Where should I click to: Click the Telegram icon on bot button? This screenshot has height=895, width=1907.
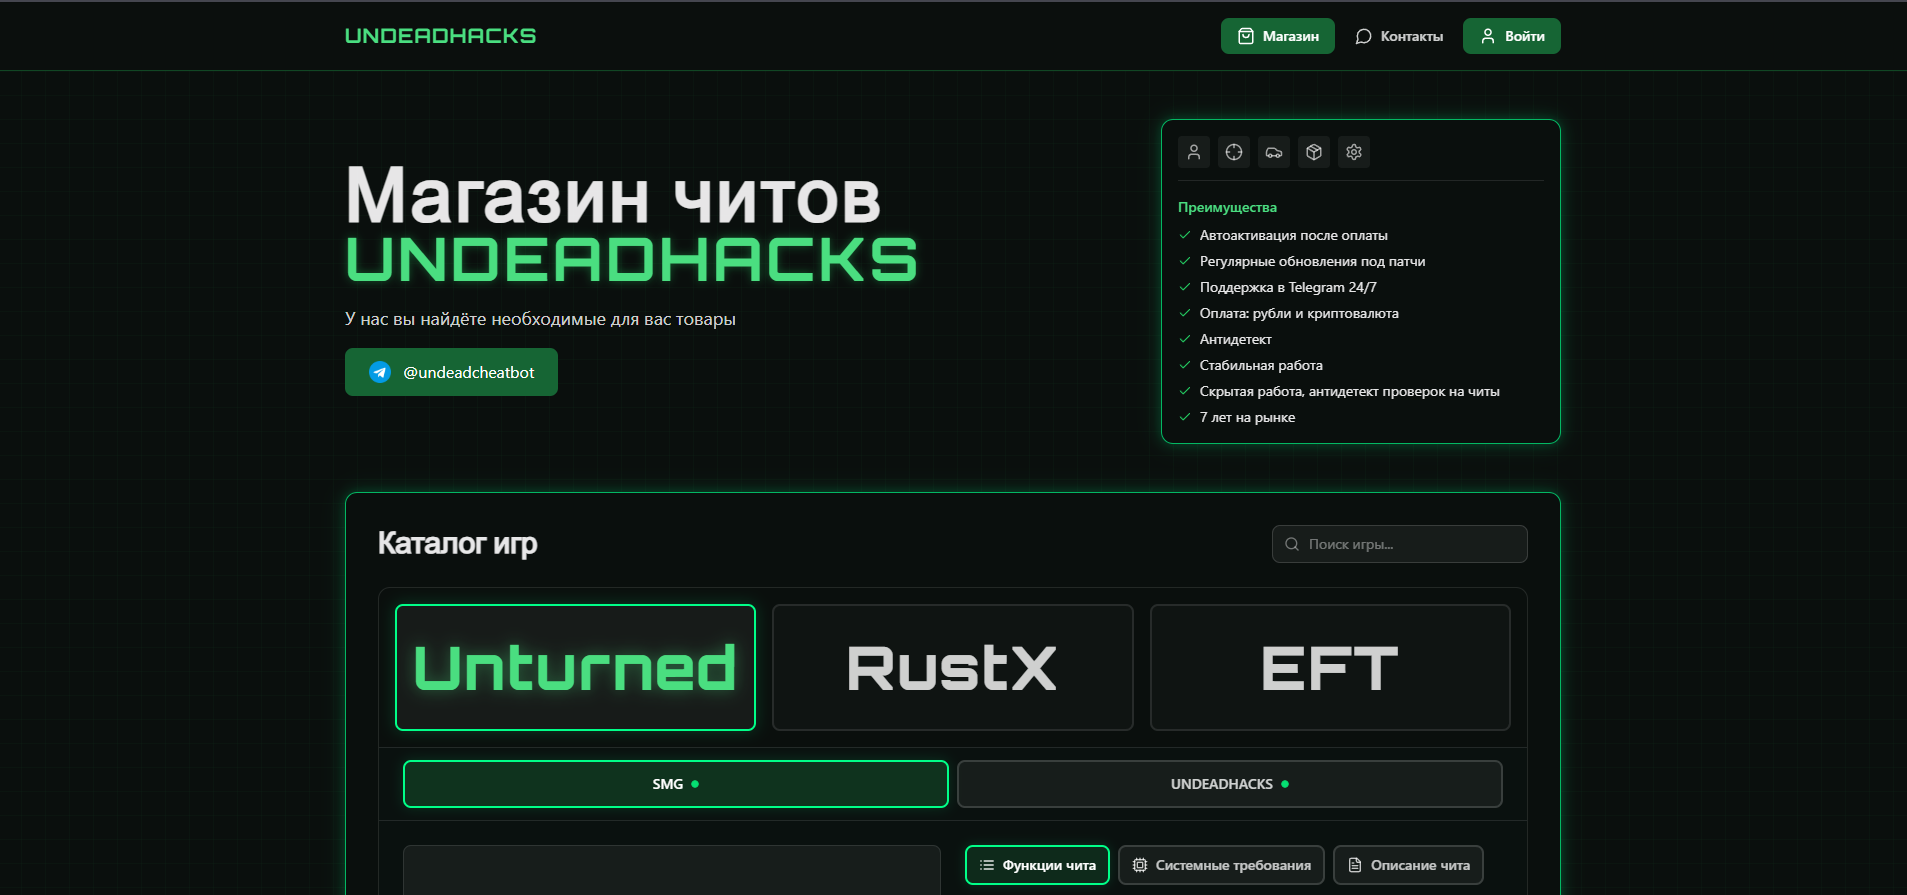380,372
